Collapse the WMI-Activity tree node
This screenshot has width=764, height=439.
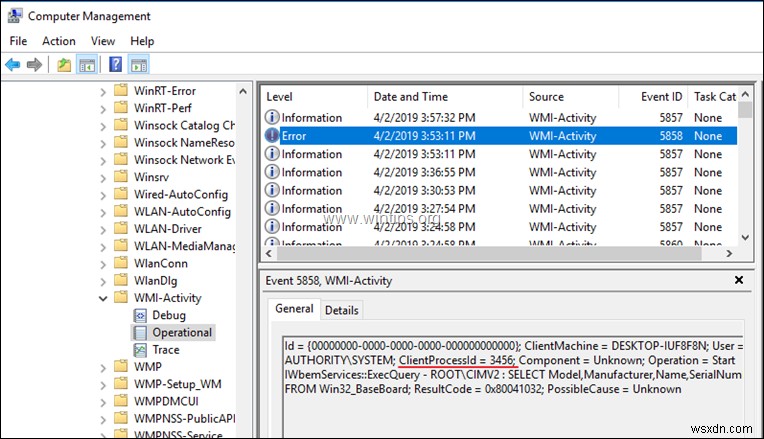103,298
